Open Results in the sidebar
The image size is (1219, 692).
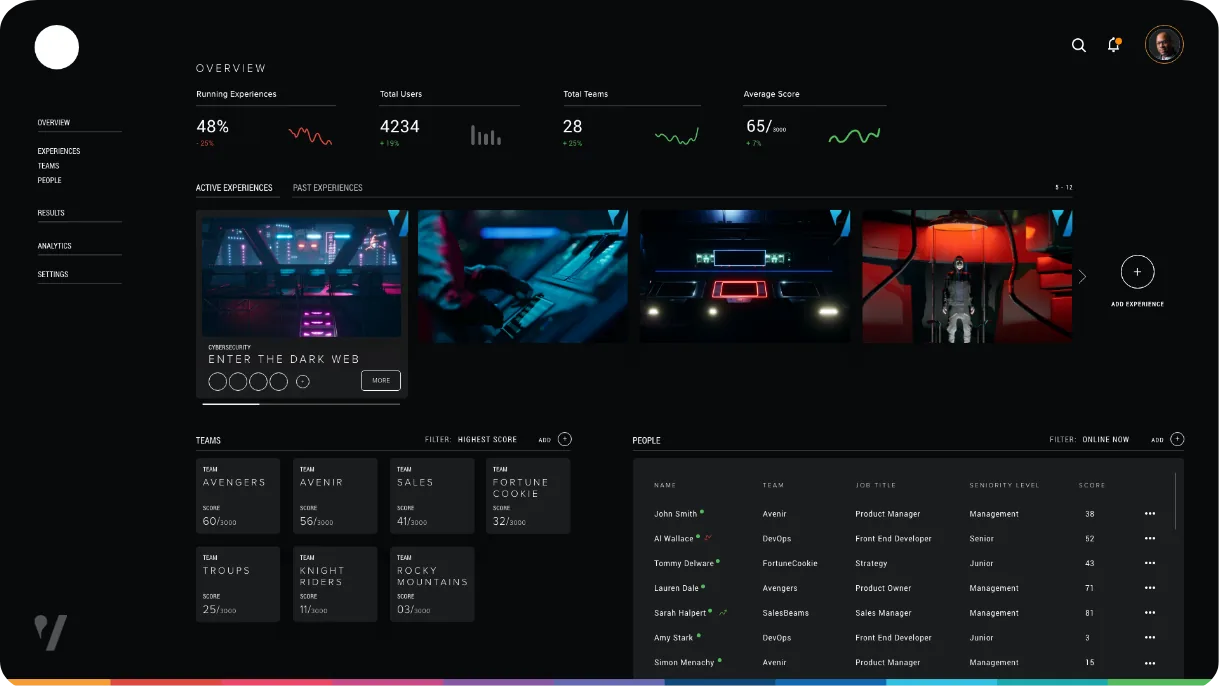[x=51, y=213]
